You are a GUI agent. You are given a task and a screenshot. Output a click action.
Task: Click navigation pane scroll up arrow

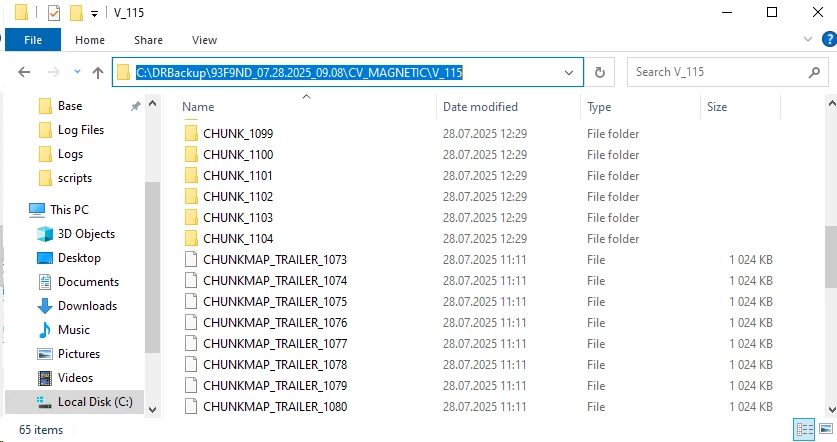tap(153, 104)
